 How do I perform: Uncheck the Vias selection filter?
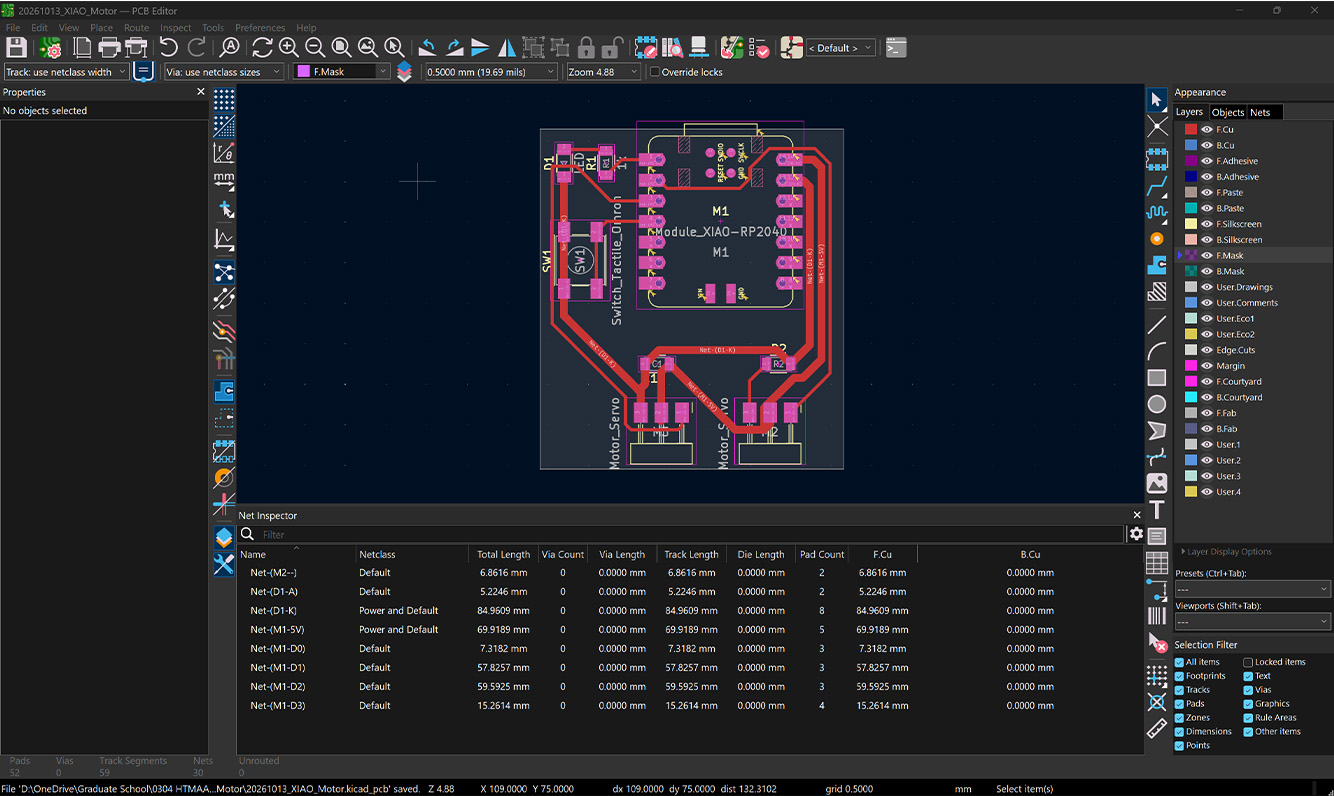point(1248,690)
